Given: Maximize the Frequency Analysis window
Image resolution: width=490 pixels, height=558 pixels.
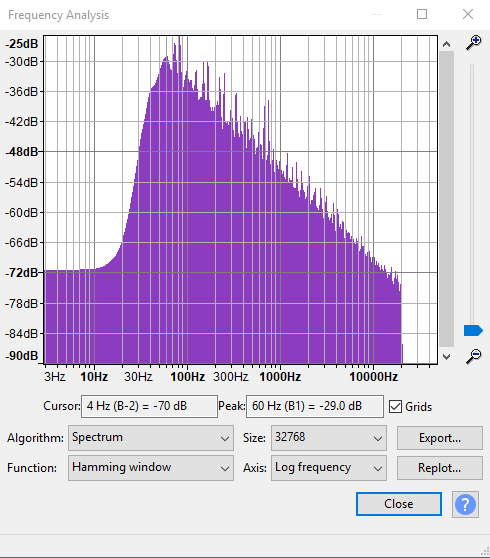Looking at the screenshot, I should [422, 14].
